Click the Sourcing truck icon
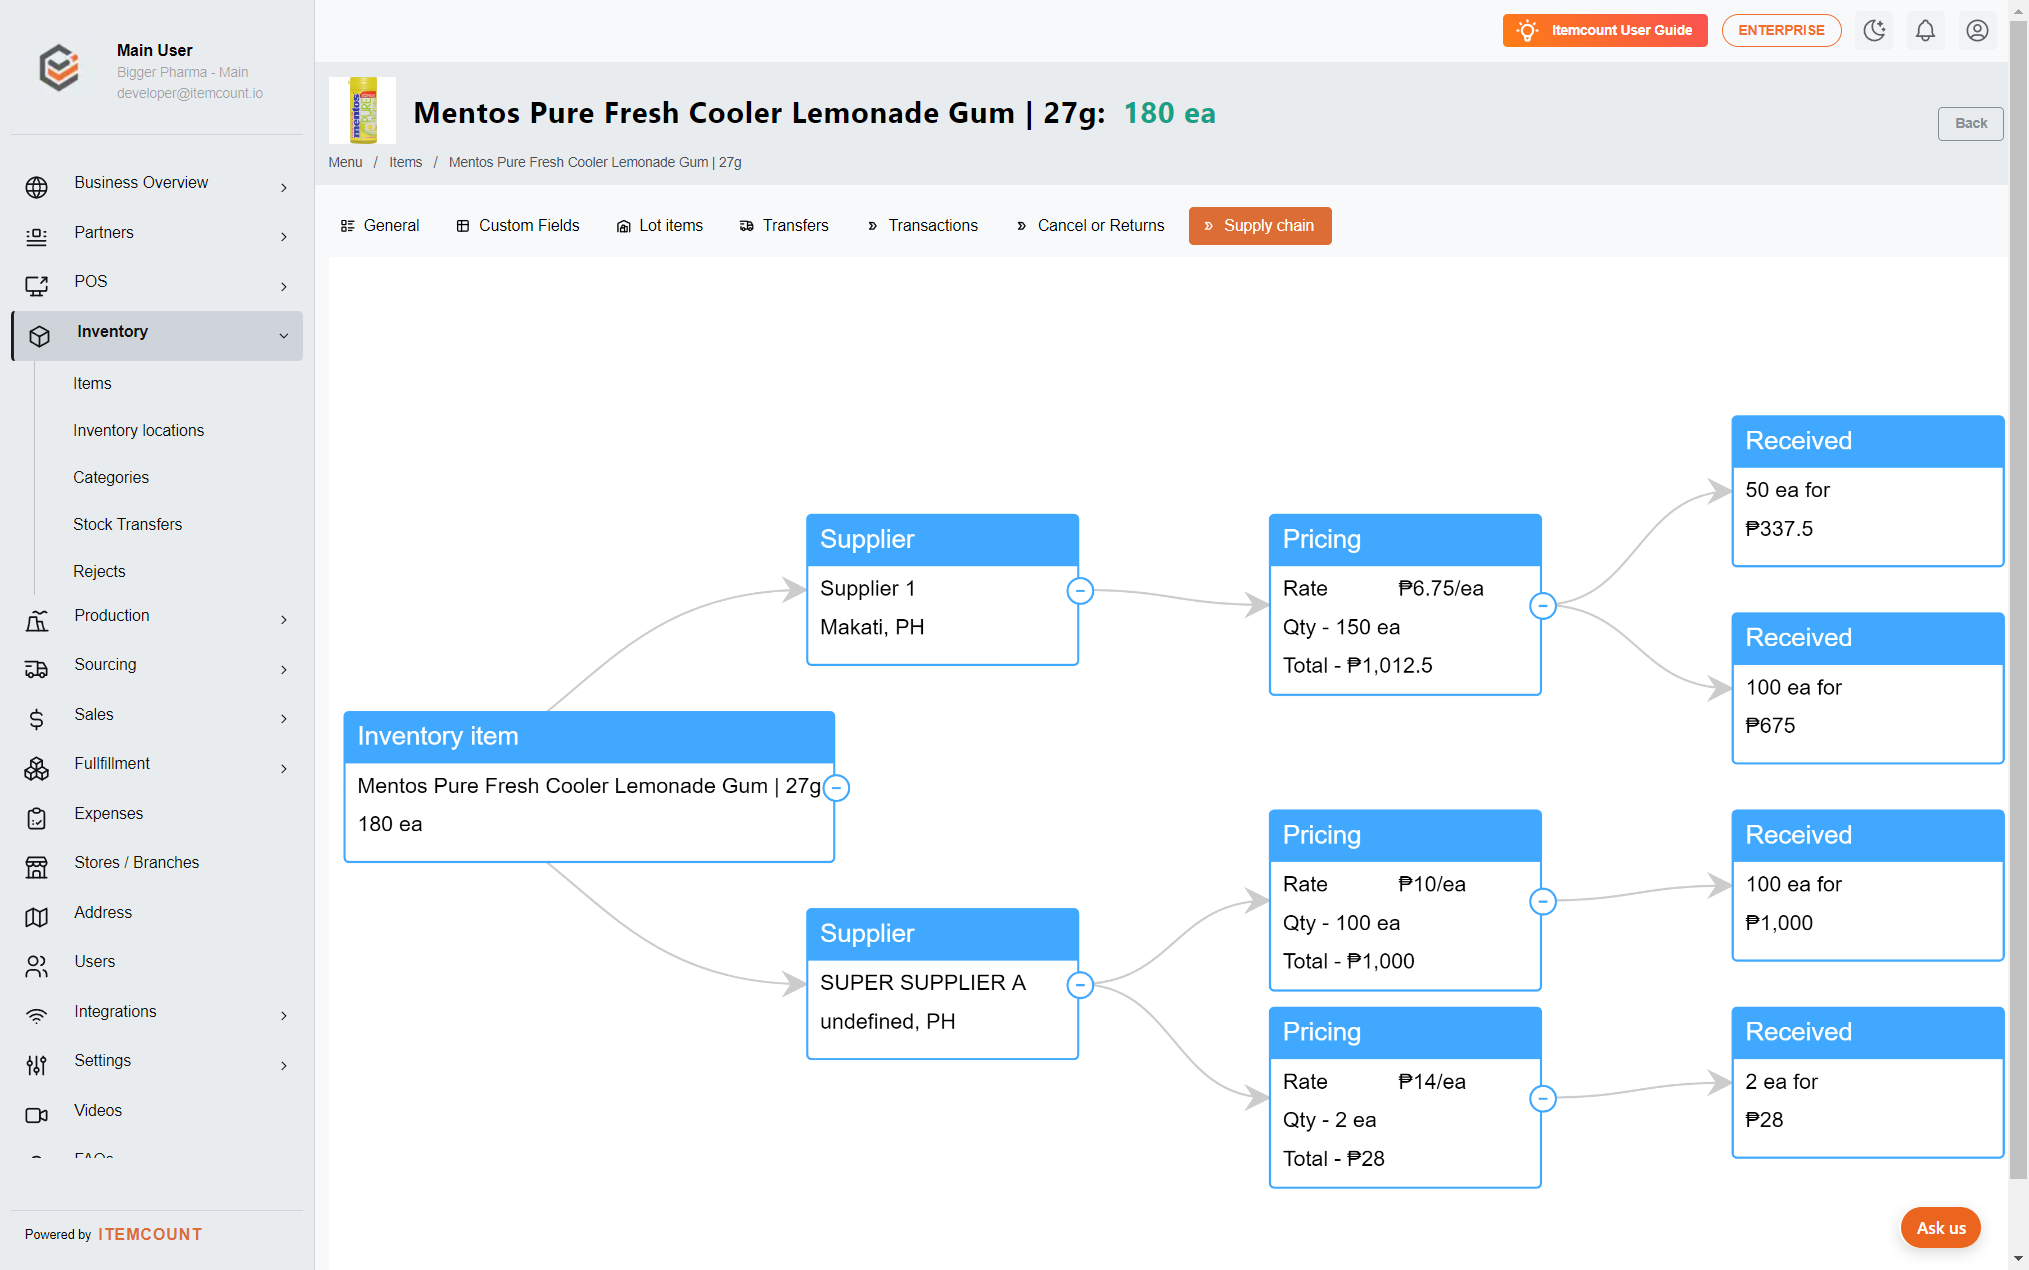Viewport: 2029px width, 1270px height. 37,669
